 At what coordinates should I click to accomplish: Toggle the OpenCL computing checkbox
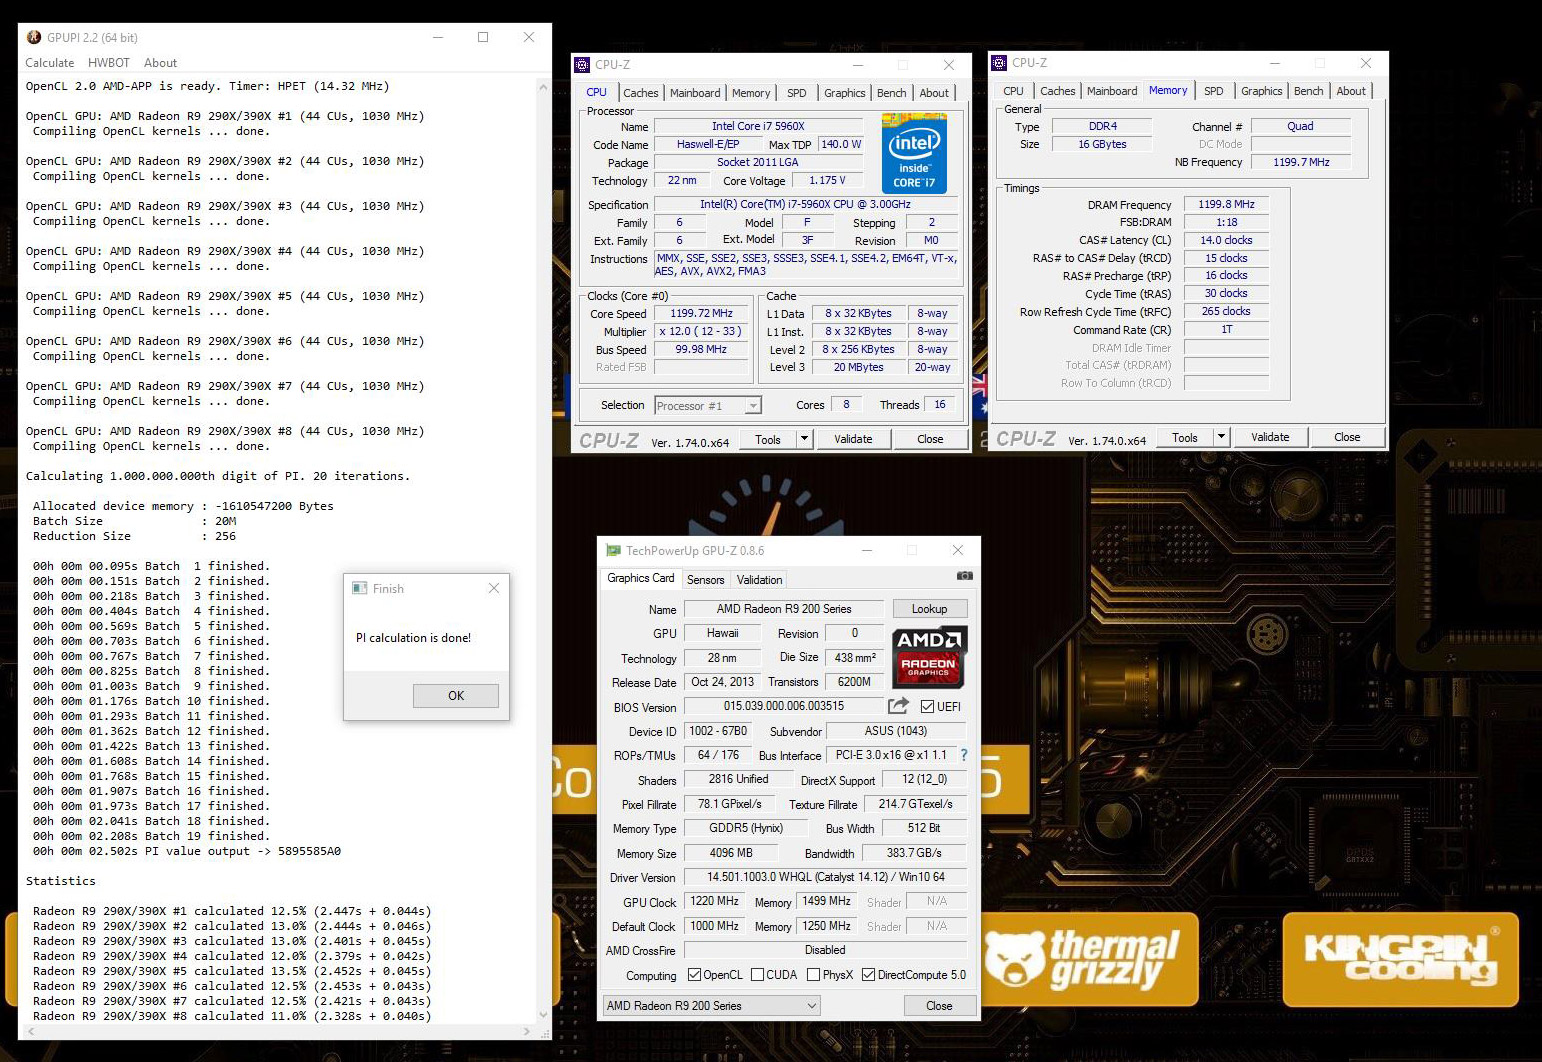[695, 975]
